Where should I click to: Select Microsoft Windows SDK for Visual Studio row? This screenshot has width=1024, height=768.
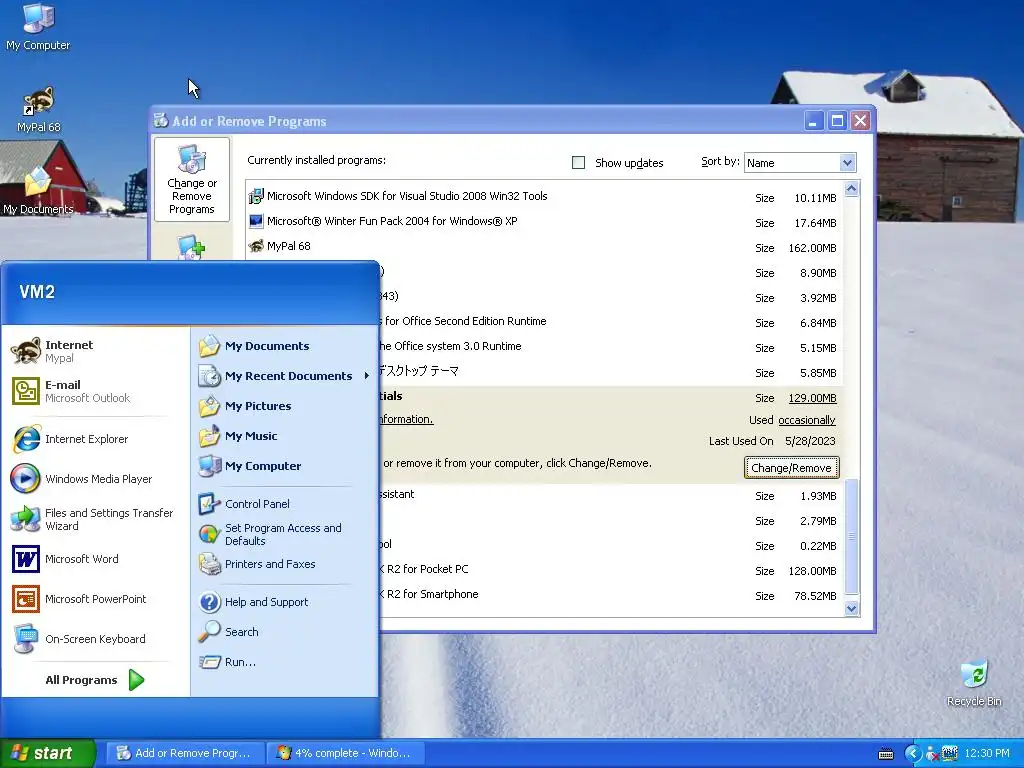545,197
